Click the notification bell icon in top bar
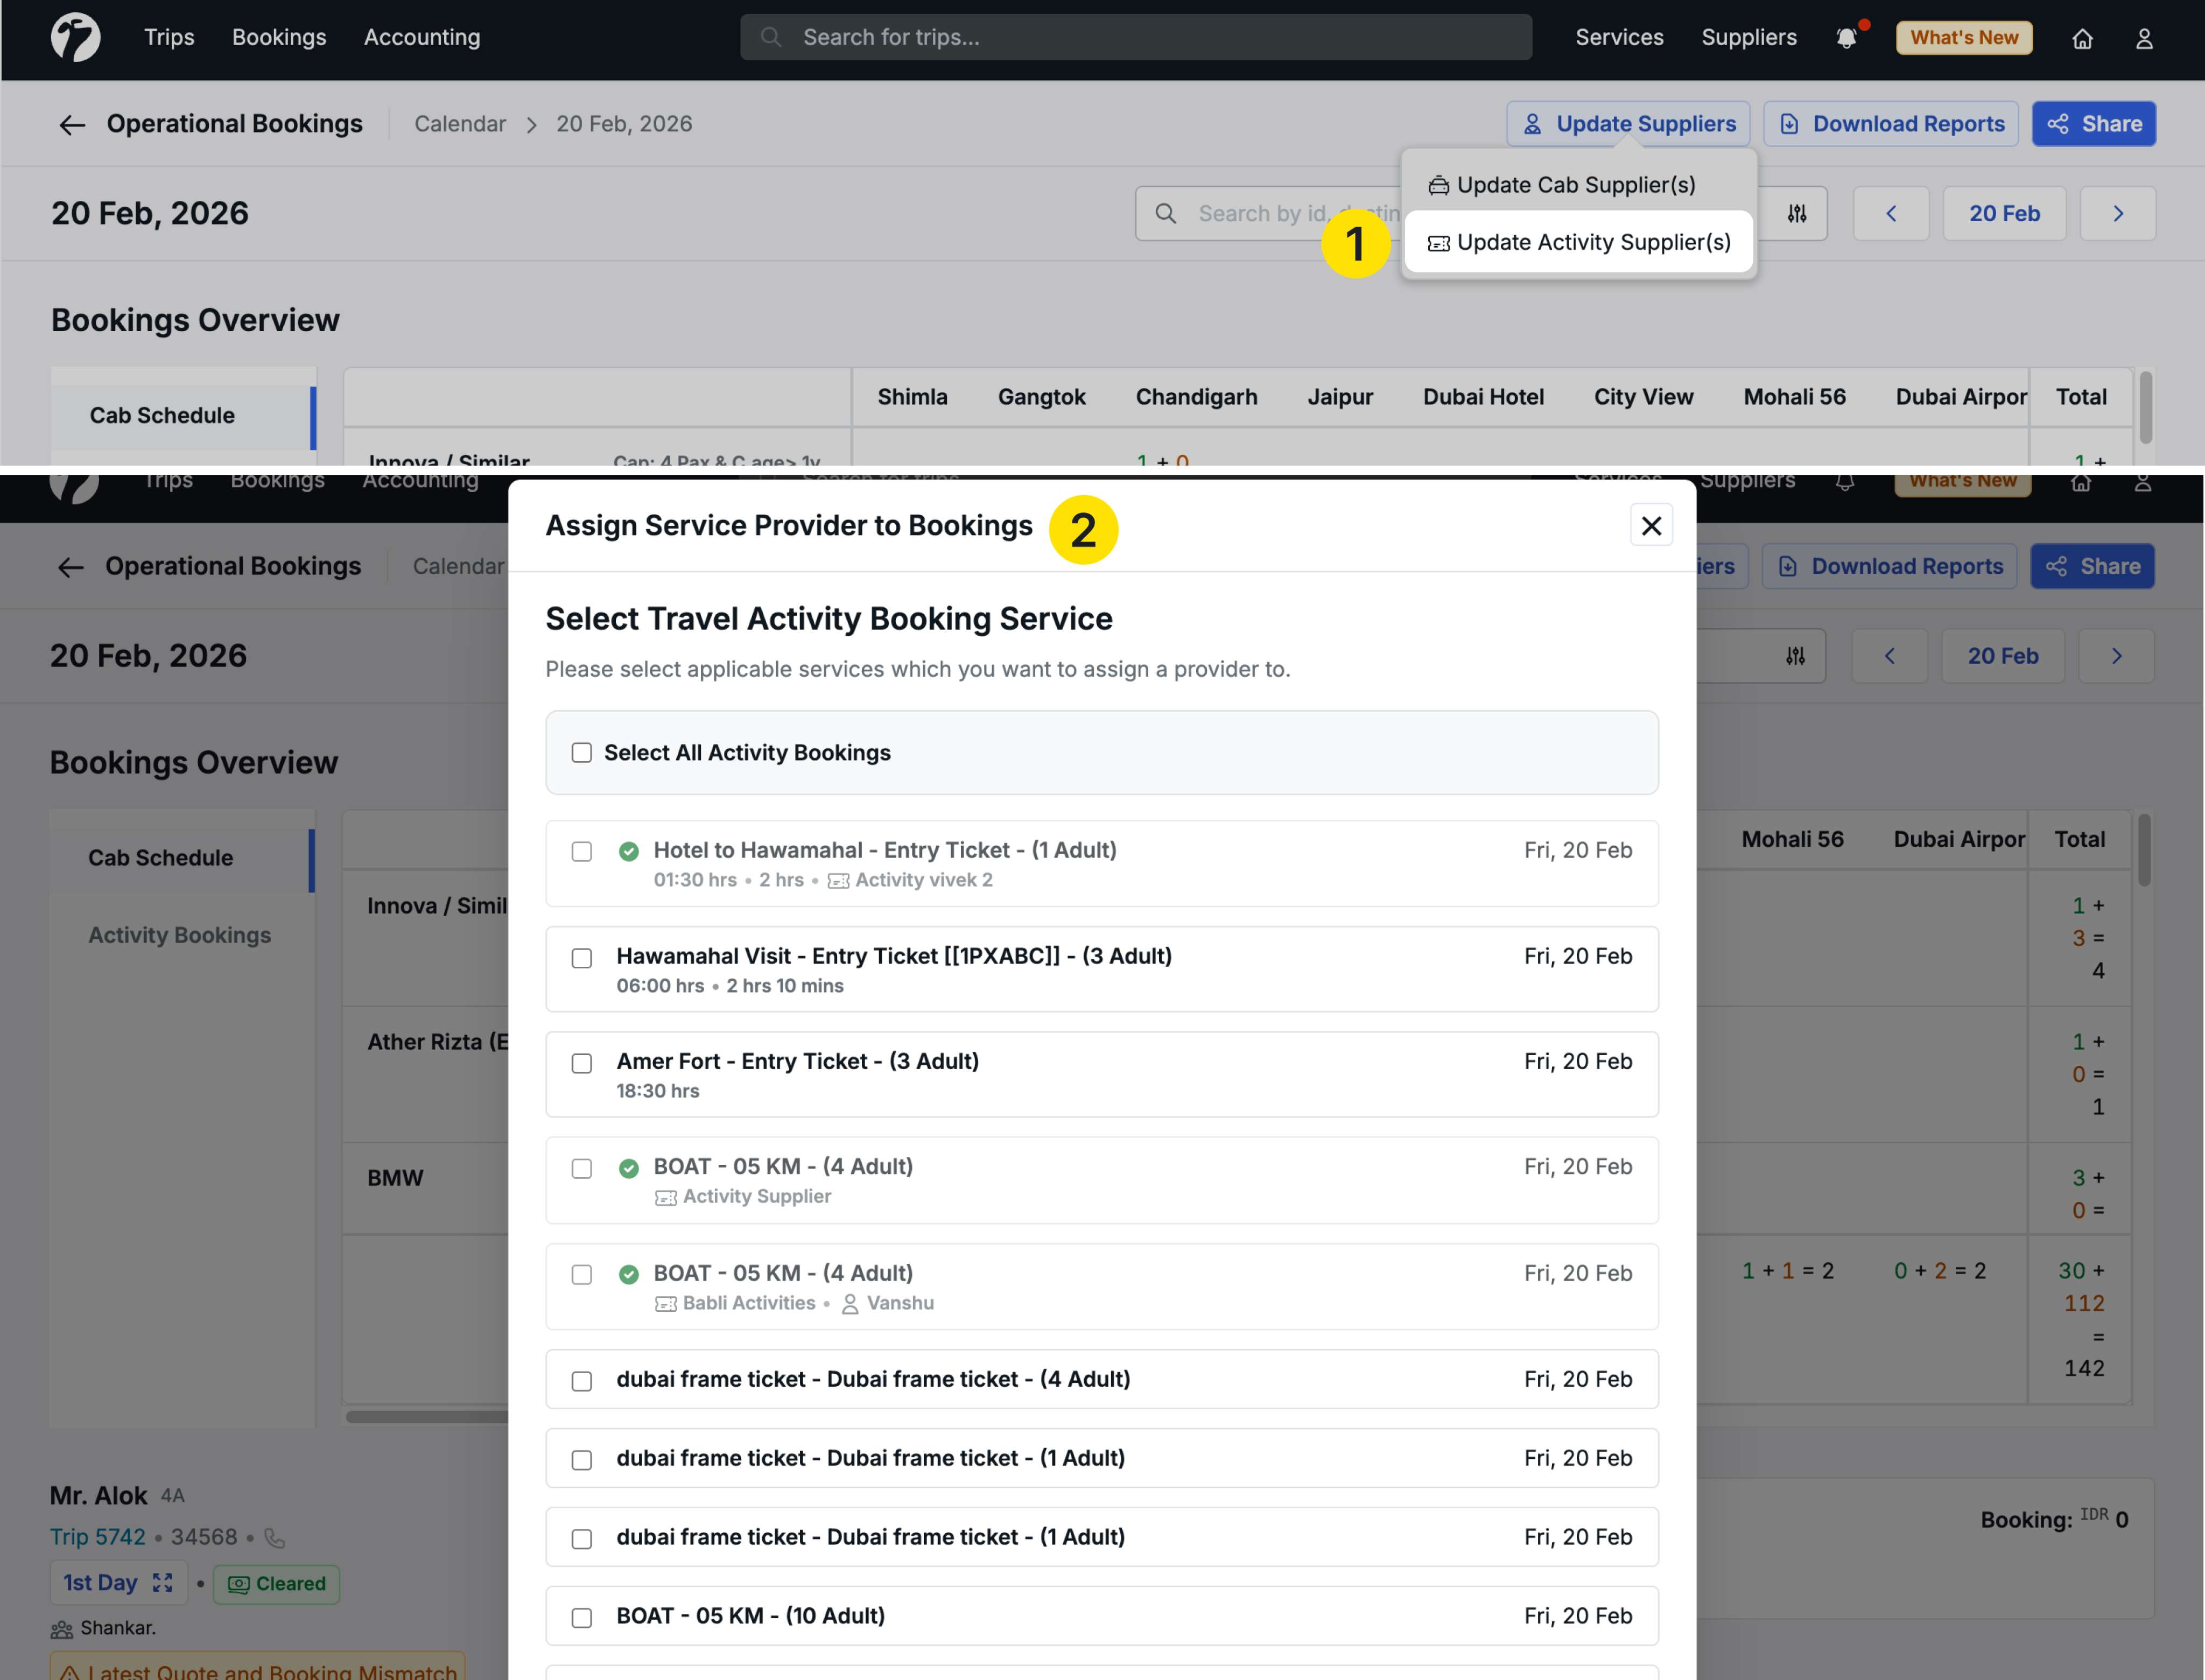 click(x=1846, y=38)
